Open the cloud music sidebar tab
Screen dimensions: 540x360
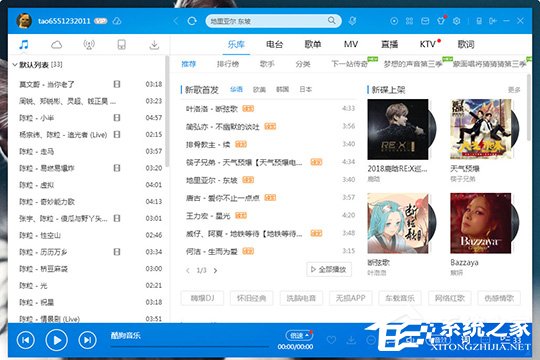56,45
